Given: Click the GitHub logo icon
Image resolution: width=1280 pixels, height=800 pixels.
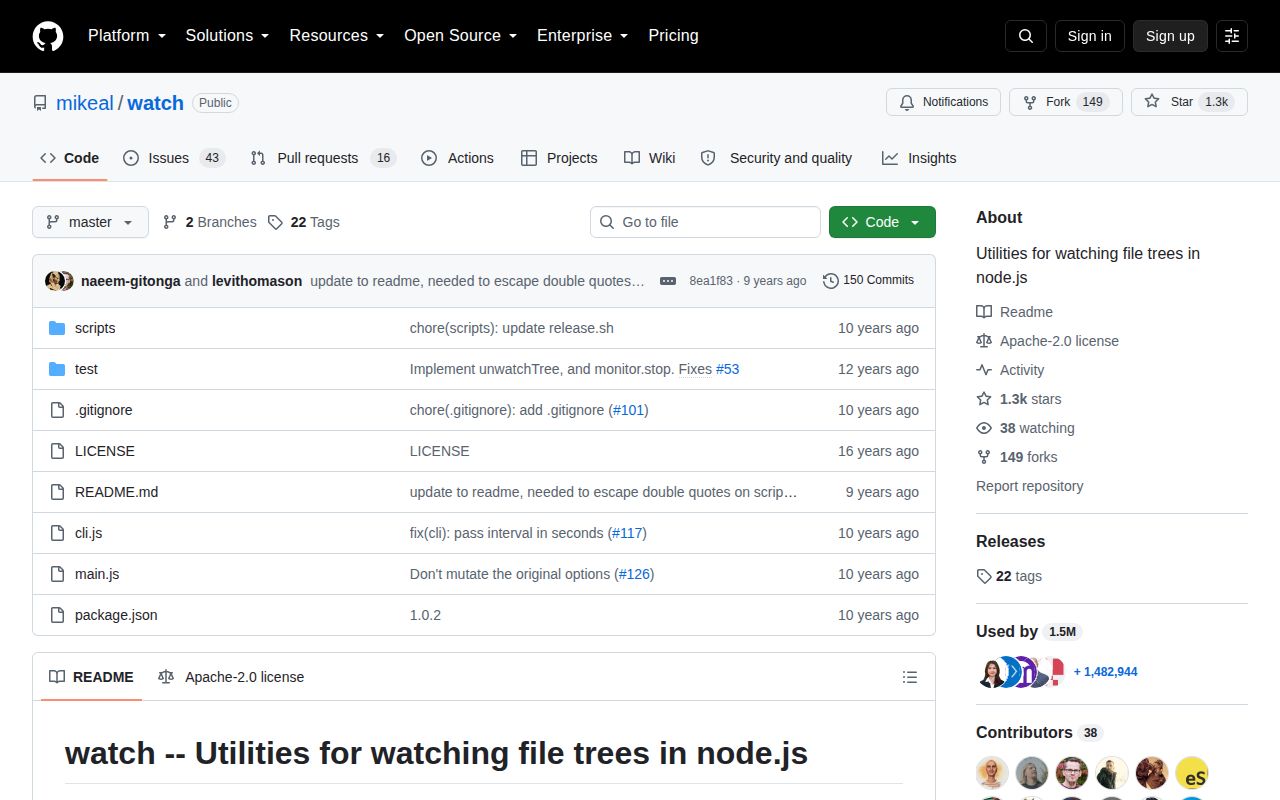Looking at the screenshot, I should click(x=48, y=36).
